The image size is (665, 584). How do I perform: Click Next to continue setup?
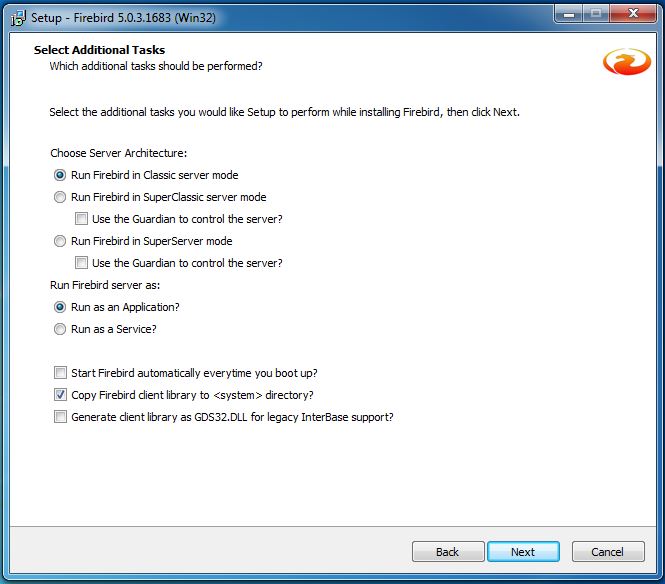tap(522, 552)
